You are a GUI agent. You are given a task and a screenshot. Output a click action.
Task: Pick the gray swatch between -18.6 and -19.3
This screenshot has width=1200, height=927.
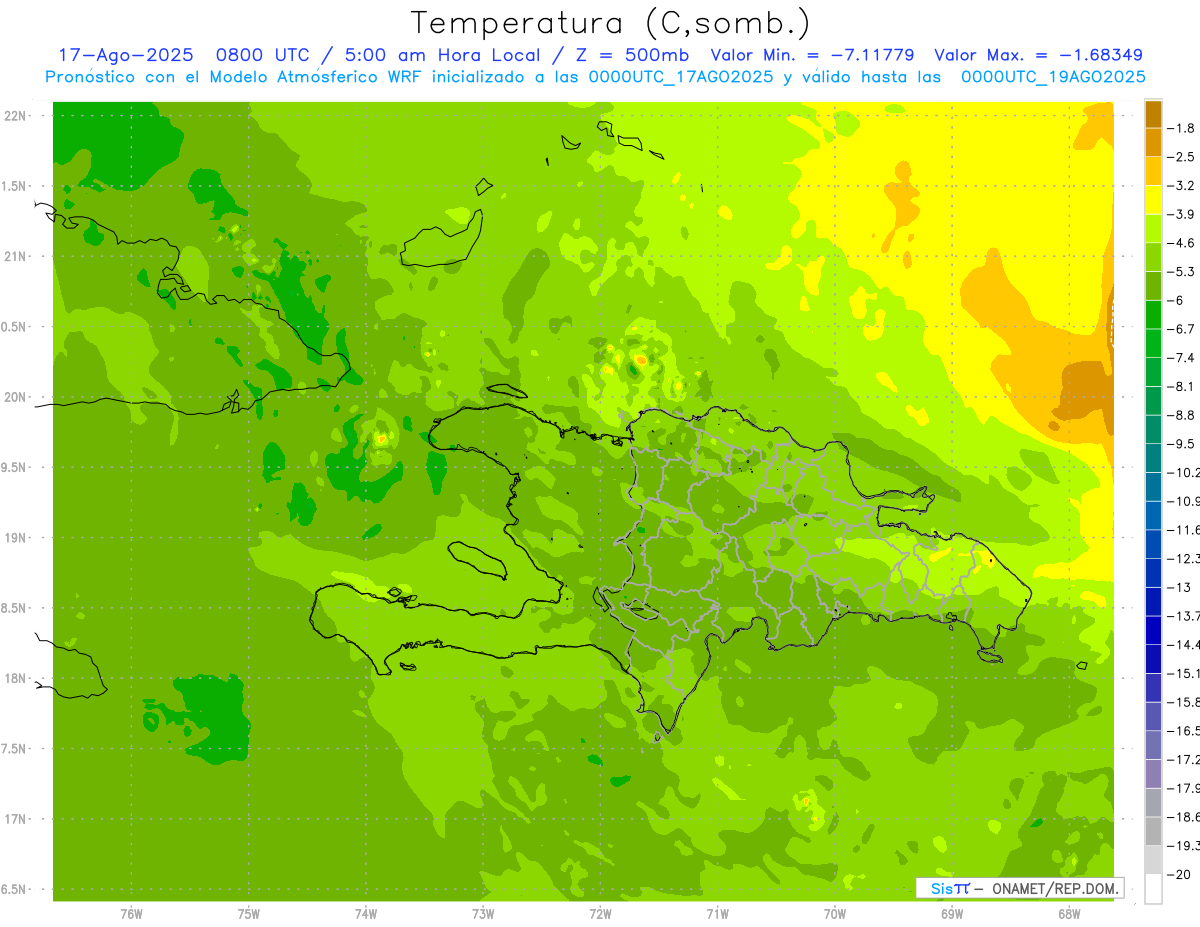[1153, 831]
